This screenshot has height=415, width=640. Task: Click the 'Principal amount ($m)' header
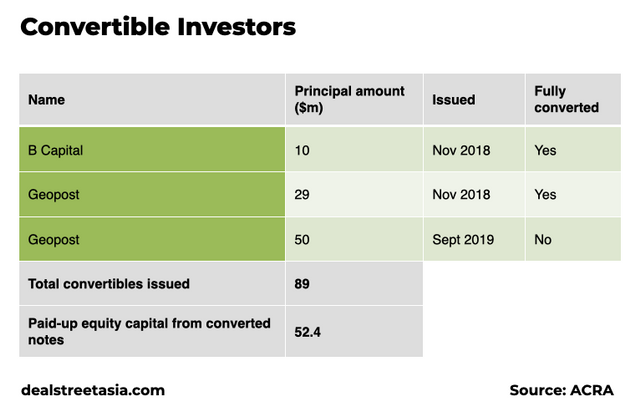350,99
